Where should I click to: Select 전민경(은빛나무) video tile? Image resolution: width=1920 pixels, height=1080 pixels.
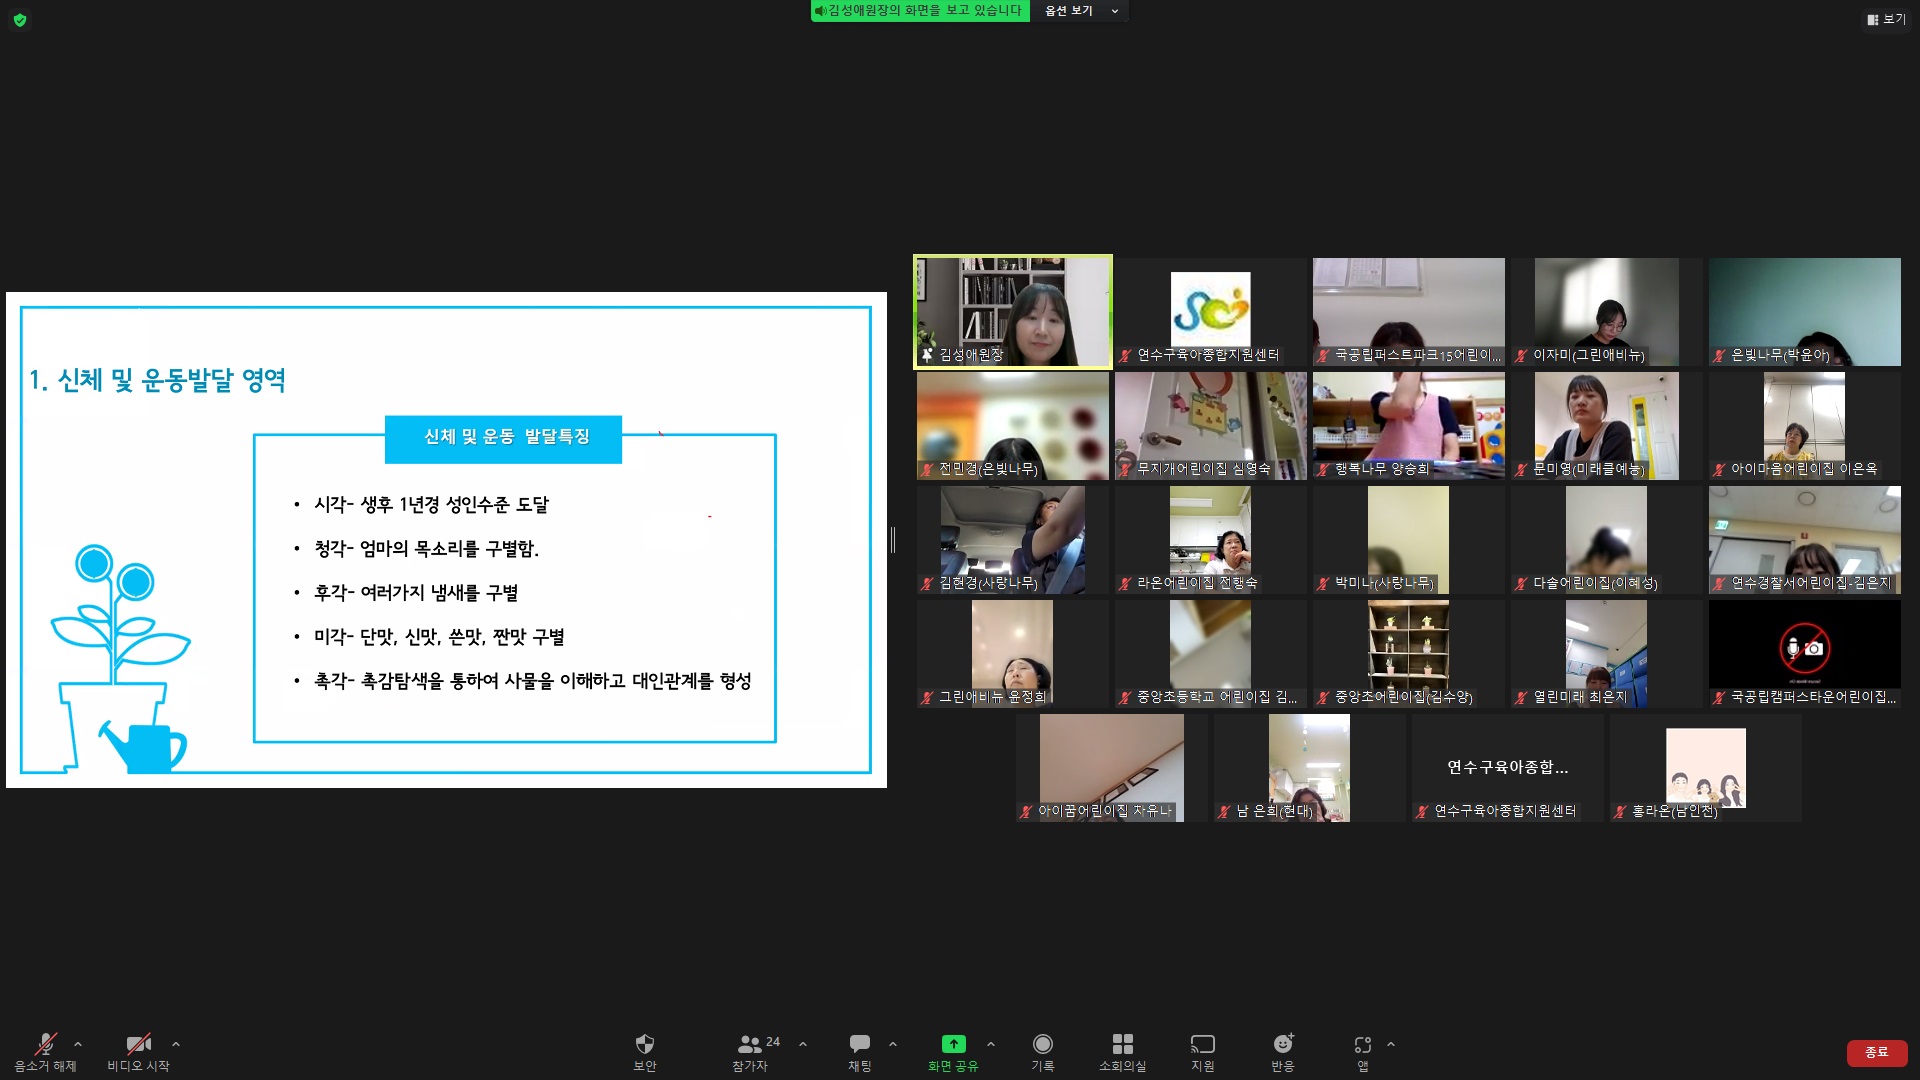[x=1013, y=426]
